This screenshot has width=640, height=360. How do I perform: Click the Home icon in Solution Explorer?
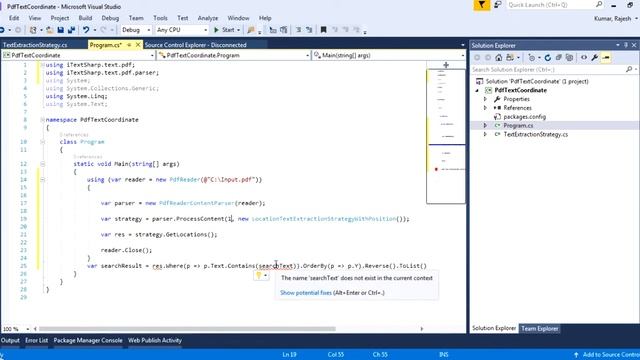[498, 58]
